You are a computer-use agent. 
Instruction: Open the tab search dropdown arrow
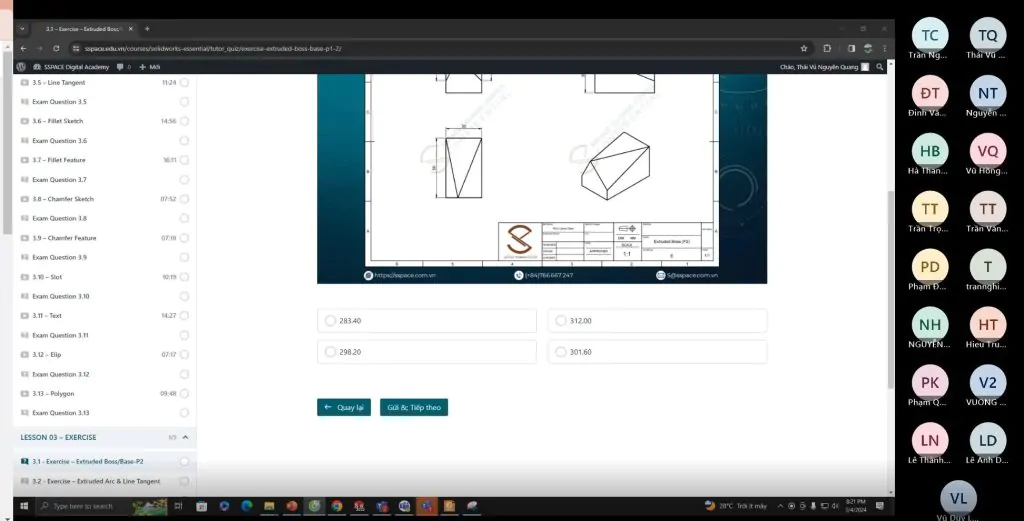coord(22,29)
